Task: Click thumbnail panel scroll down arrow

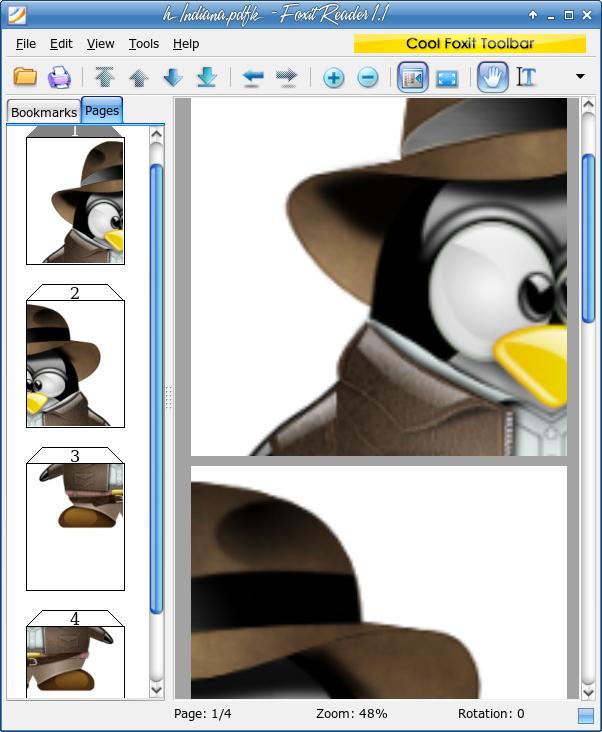Action: coord(156,689)
